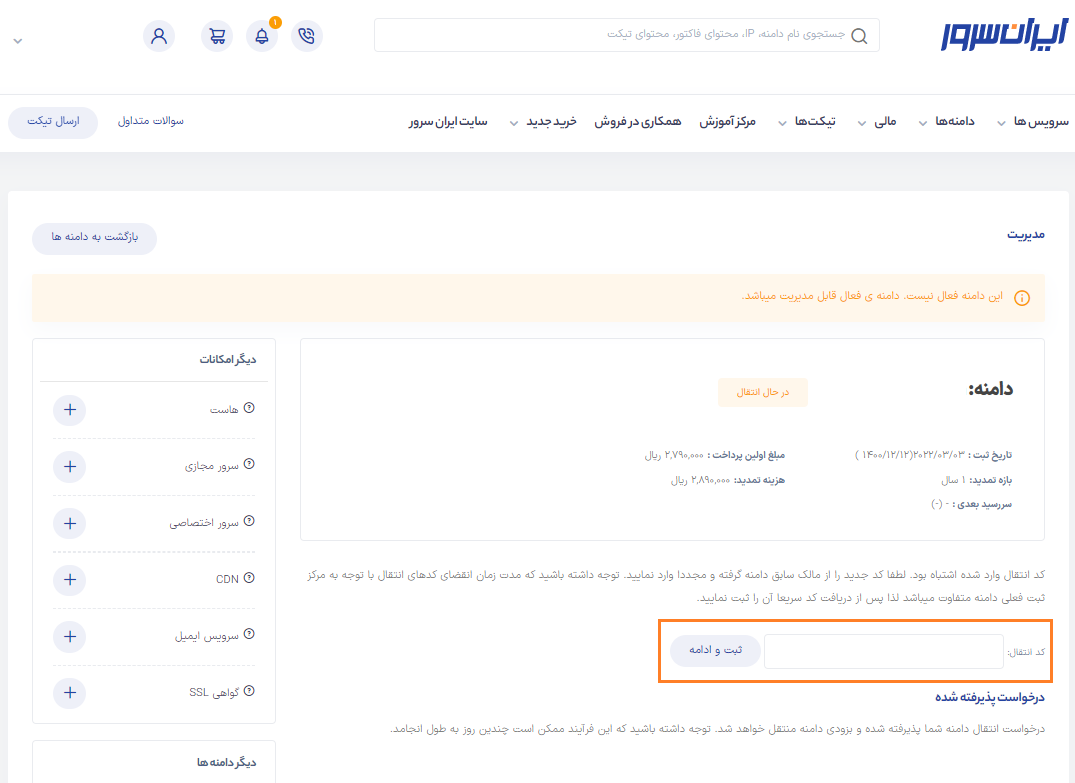Image resolution: width=1075 pixels, height=783 pixels.
Task: Click the plus icon beside گواهی SSL
Action: point(69,692)
